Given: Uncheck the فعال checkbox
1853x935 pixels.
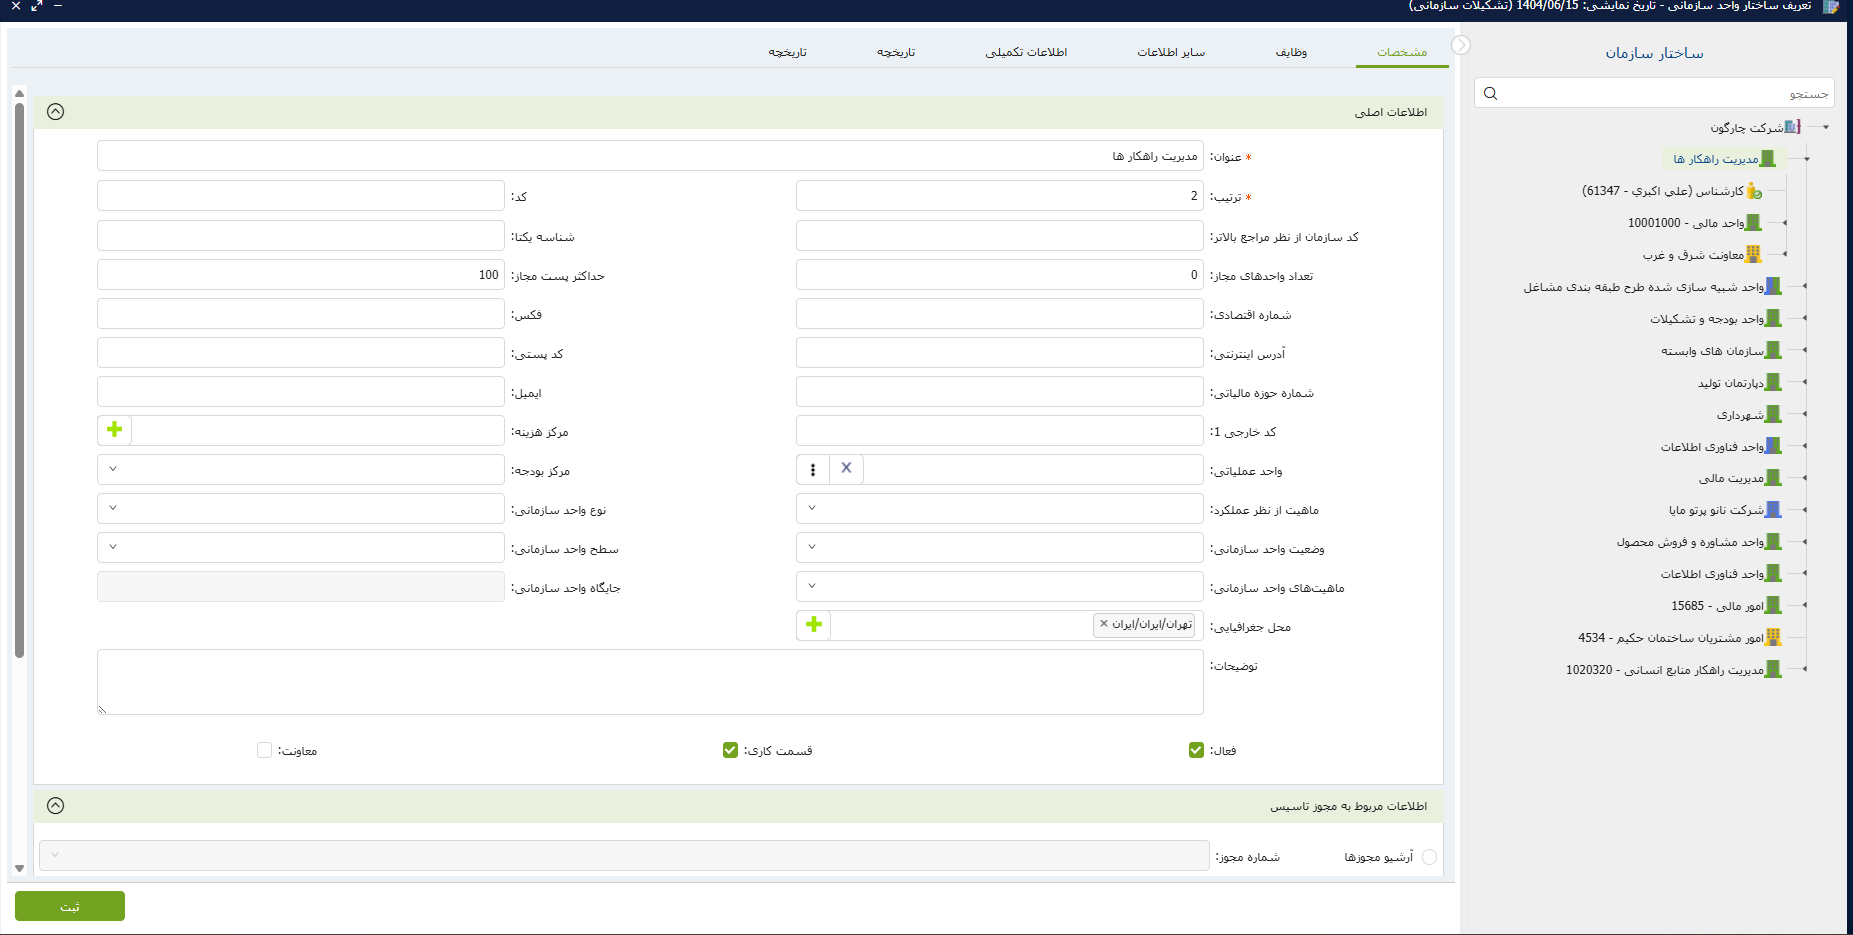Looking at the screenshot, I should (1196, 750).
